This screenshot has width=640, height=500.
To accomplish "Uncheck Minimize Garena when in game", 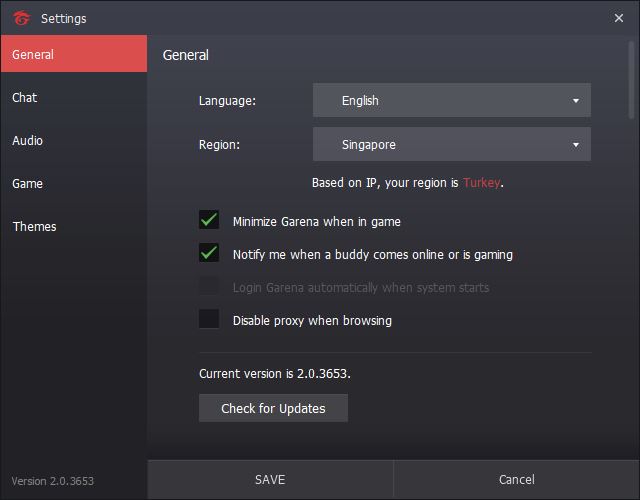I will click(x=209, y=220).
